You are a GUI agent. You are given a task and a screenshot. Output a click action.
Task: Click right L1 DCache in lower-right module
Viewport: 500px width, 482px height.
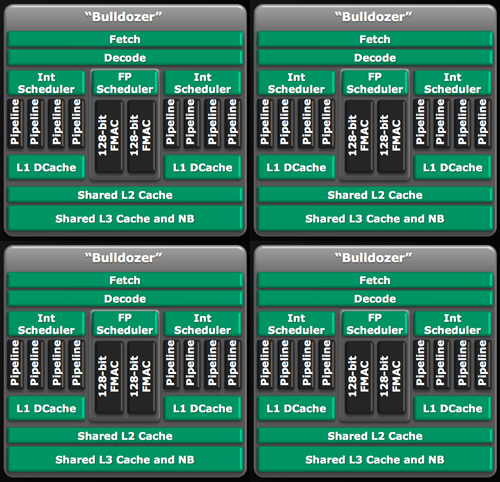click(x=453, y=408)
